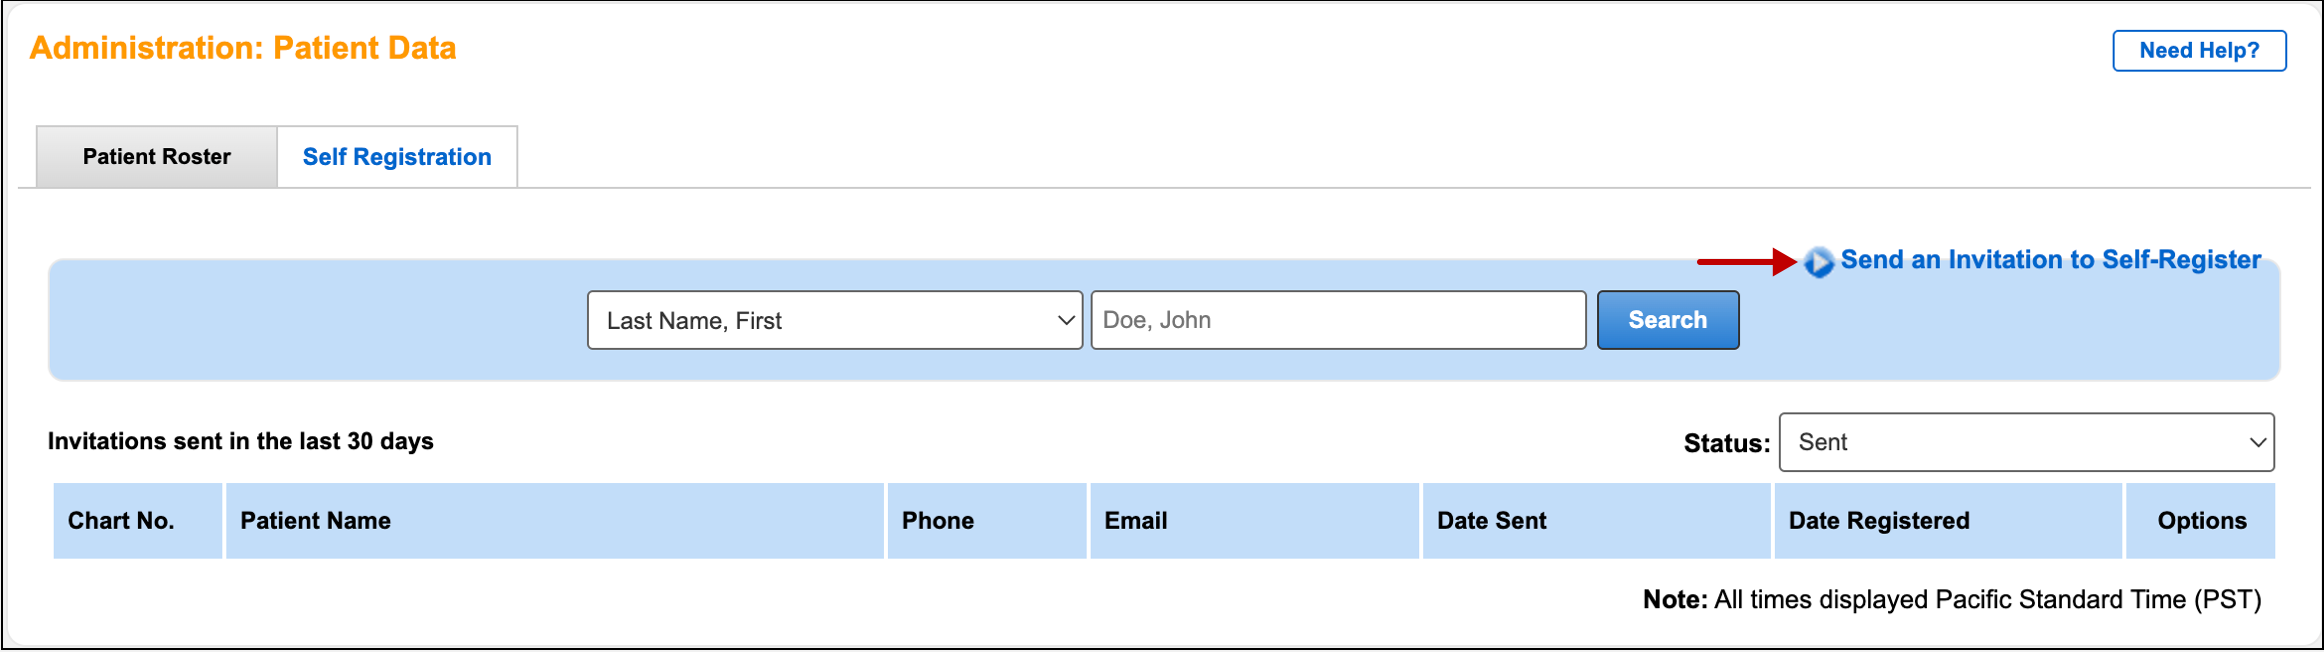The width and height of the screenshot is (2324, 652).
Task: Click the Date Registered column header
Action: click(1878, 520)
